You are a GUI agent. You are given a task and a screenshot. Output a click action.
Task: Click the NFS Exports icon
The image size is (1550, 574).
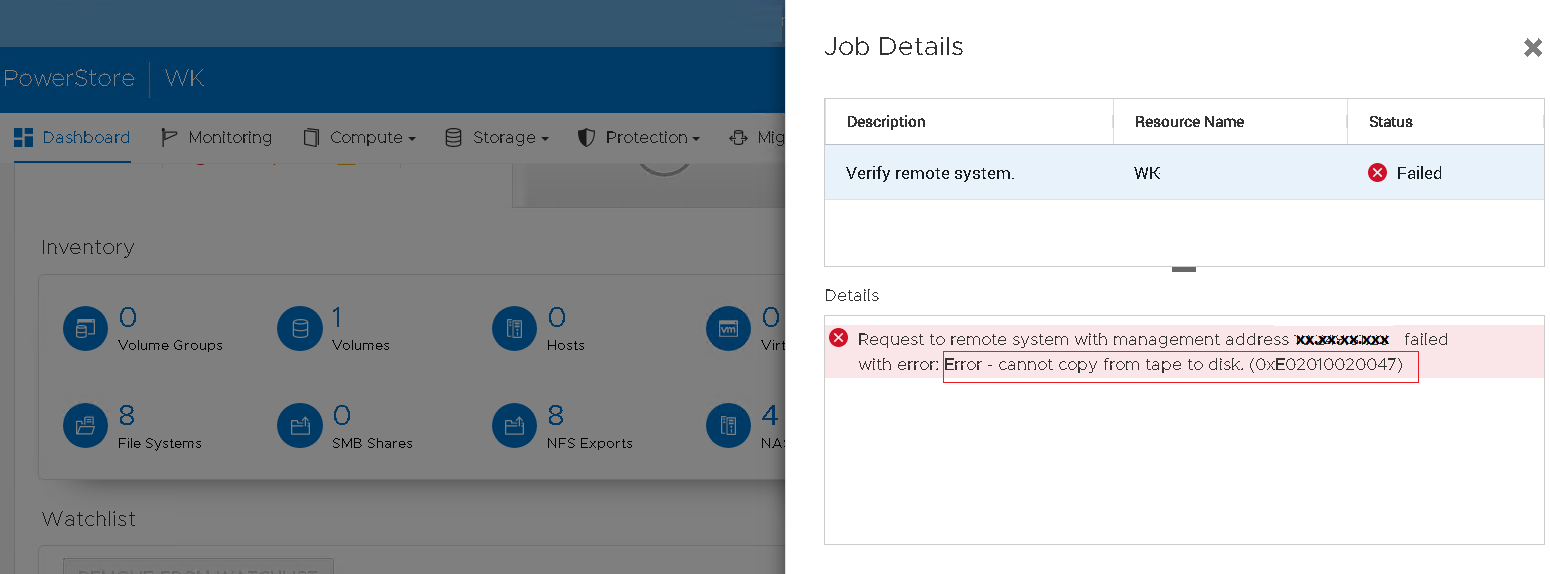[x=514, y=426]
